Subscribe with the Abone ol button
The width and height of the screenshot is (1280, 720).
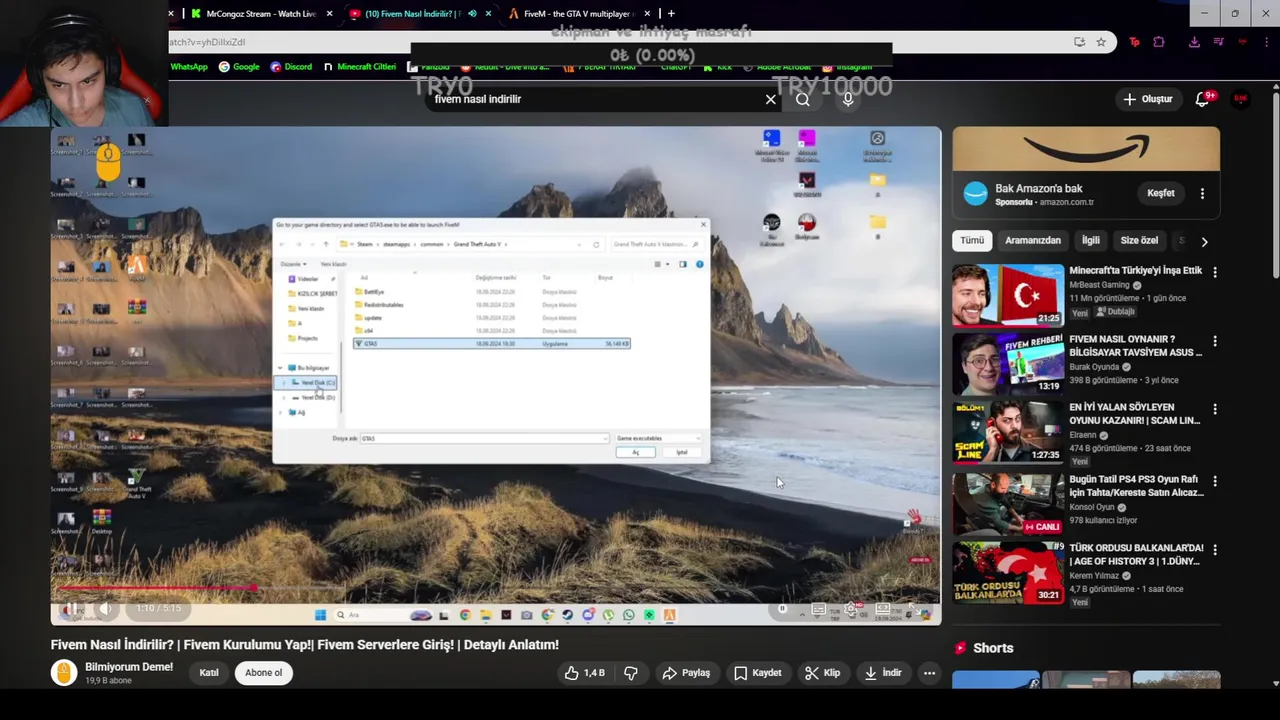click(264, 673)
